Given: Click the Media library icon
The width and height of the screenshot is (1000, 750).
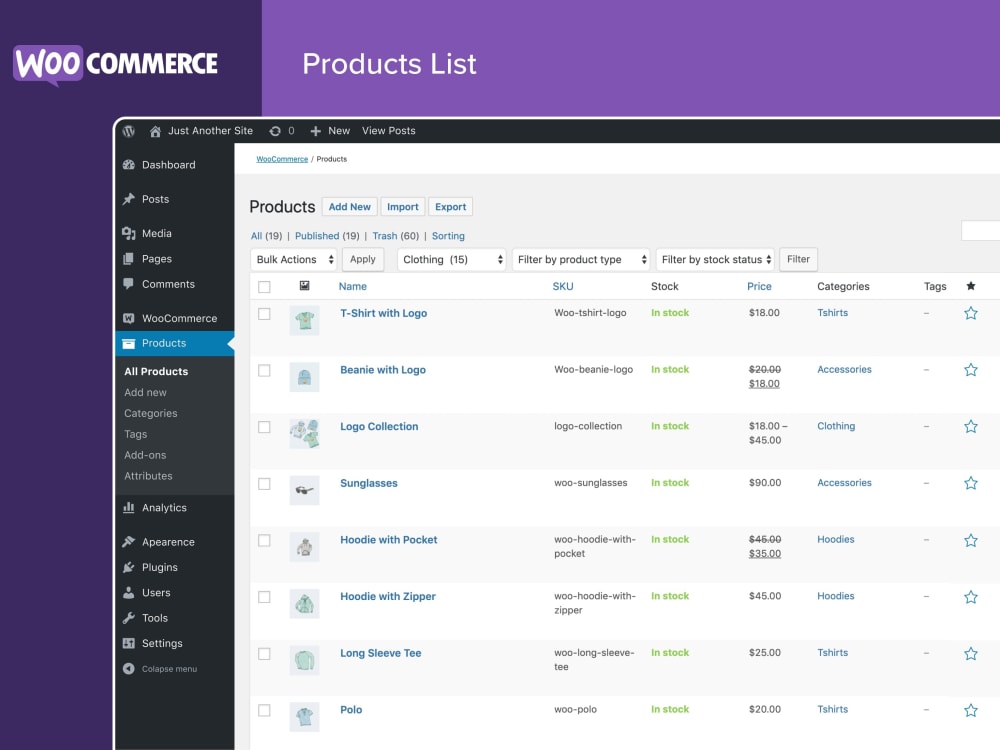Looking at the screenshot, I should [128, 233].
